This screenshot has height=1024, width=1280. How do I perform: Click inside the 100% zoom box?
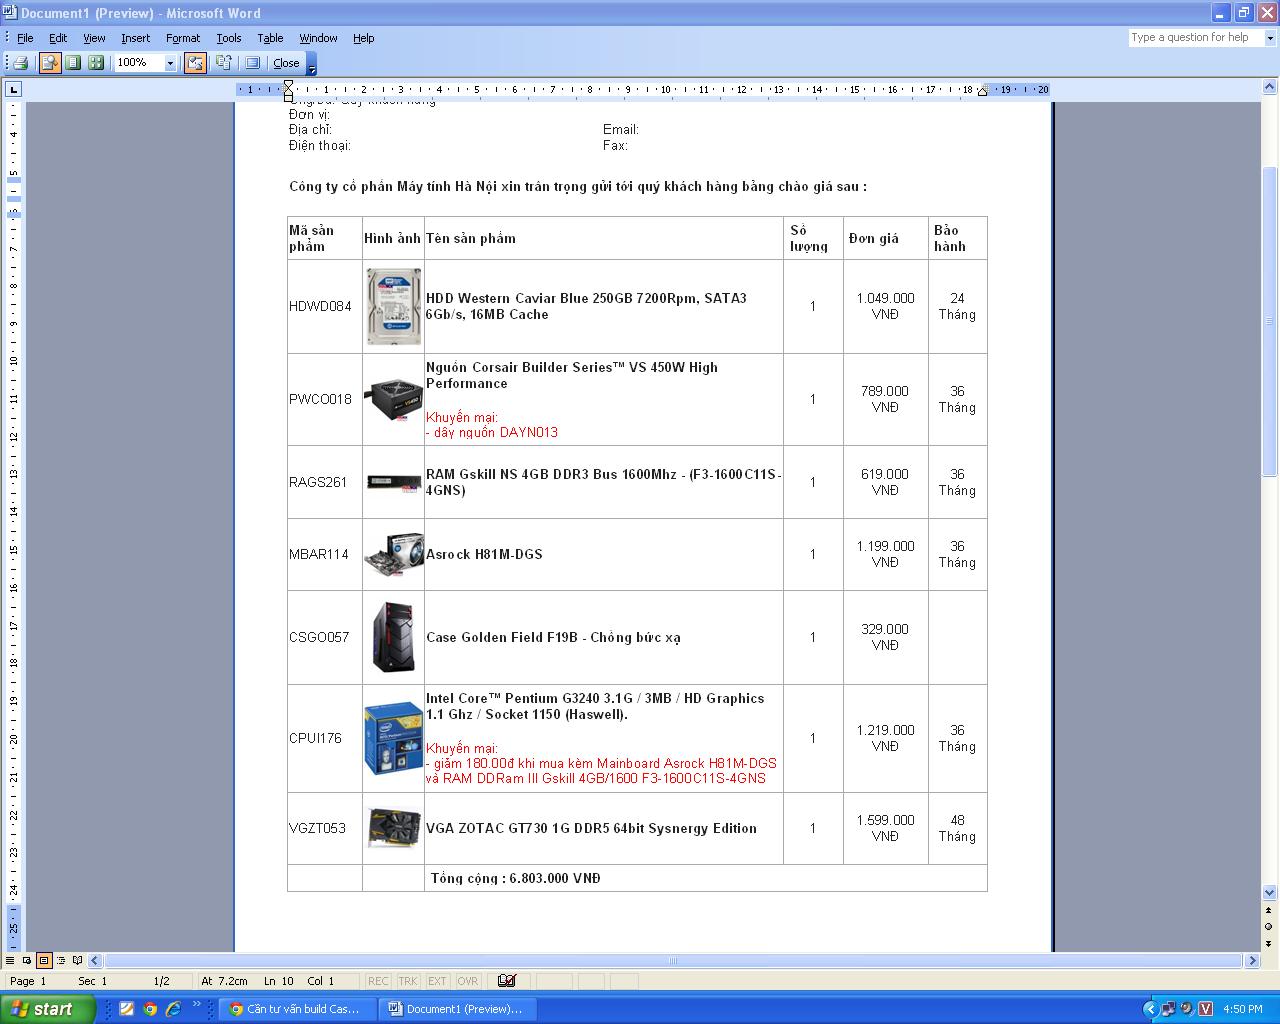tap(138, 63)
